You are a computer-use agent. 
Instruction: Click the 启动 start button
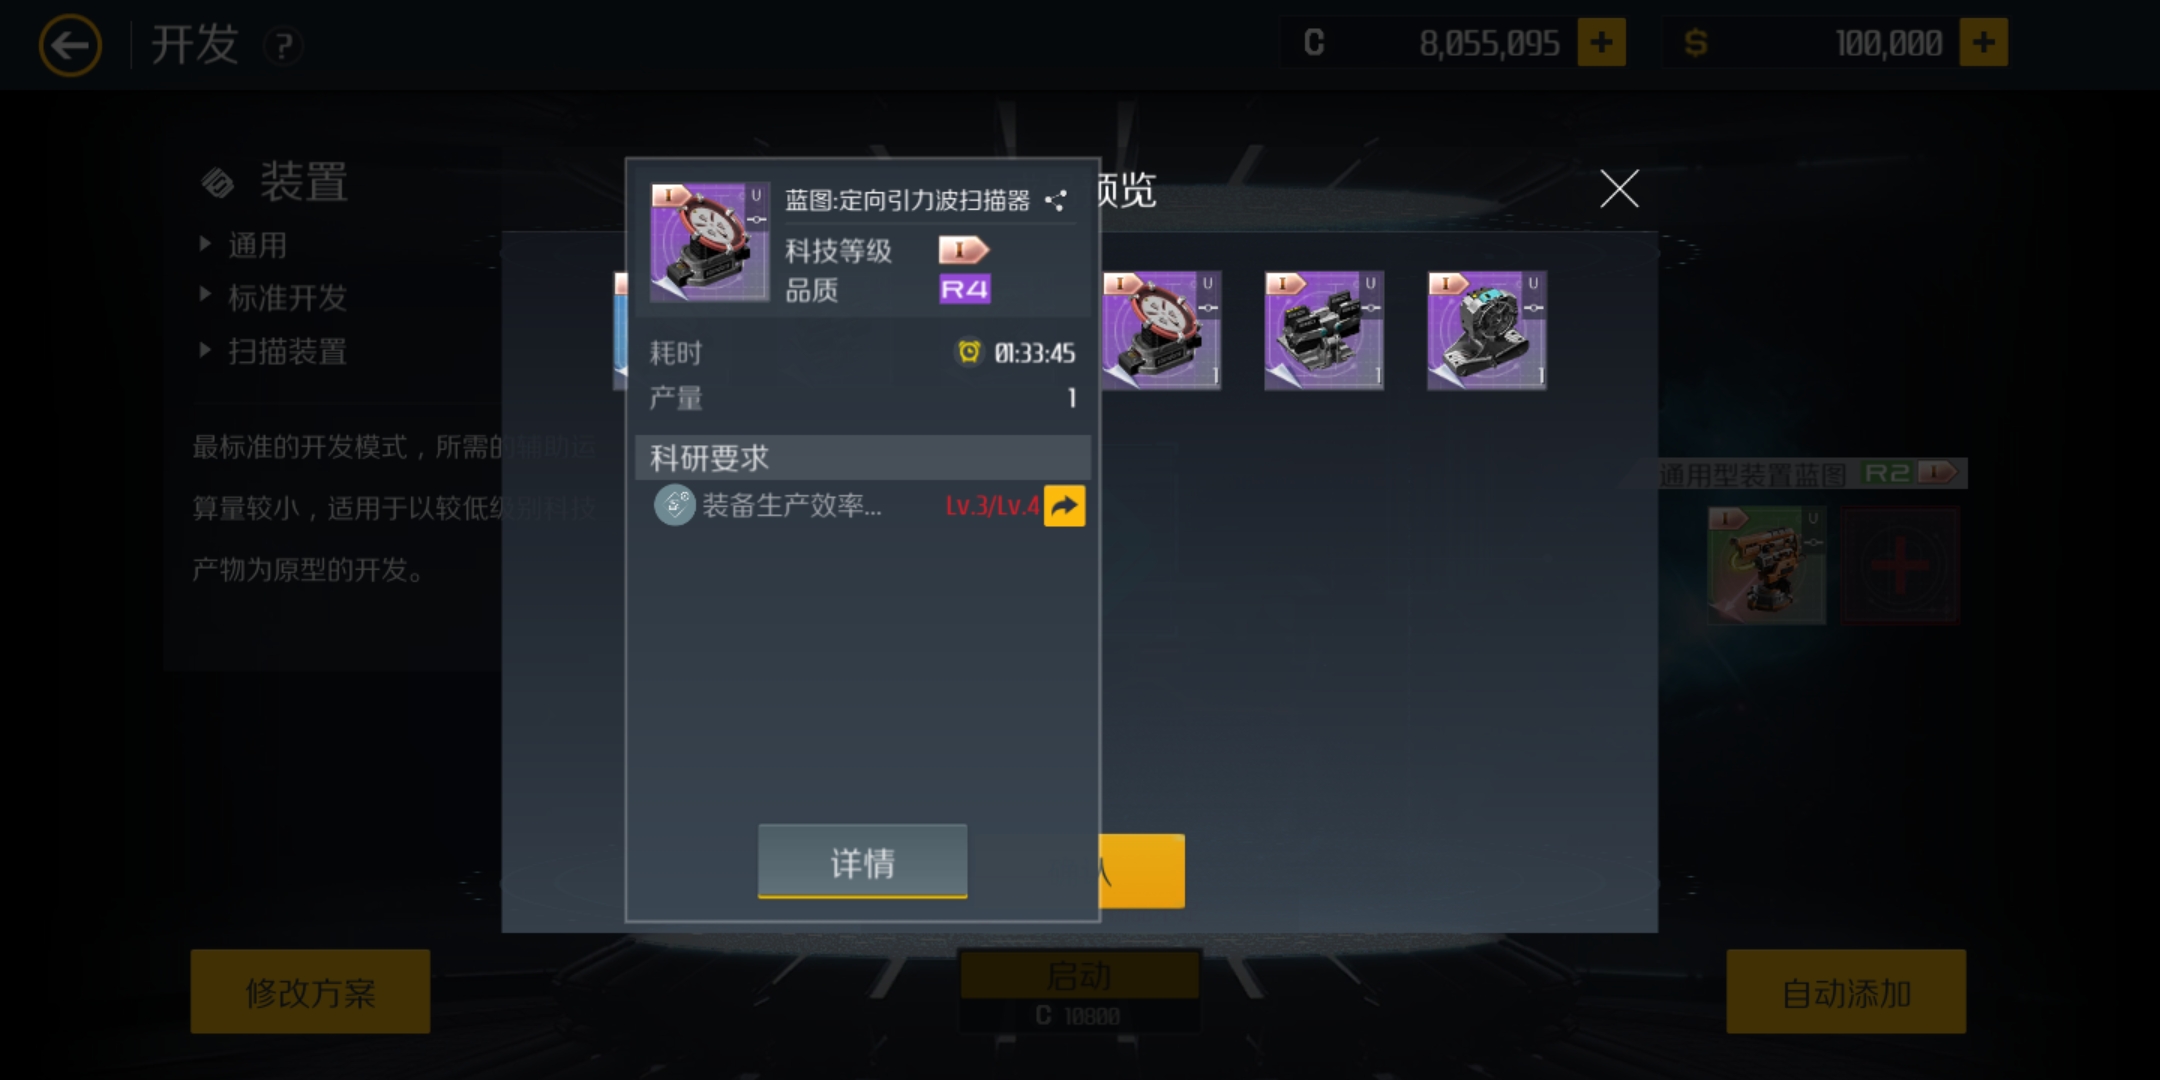pyautogui.click(x=1079, y=976)
